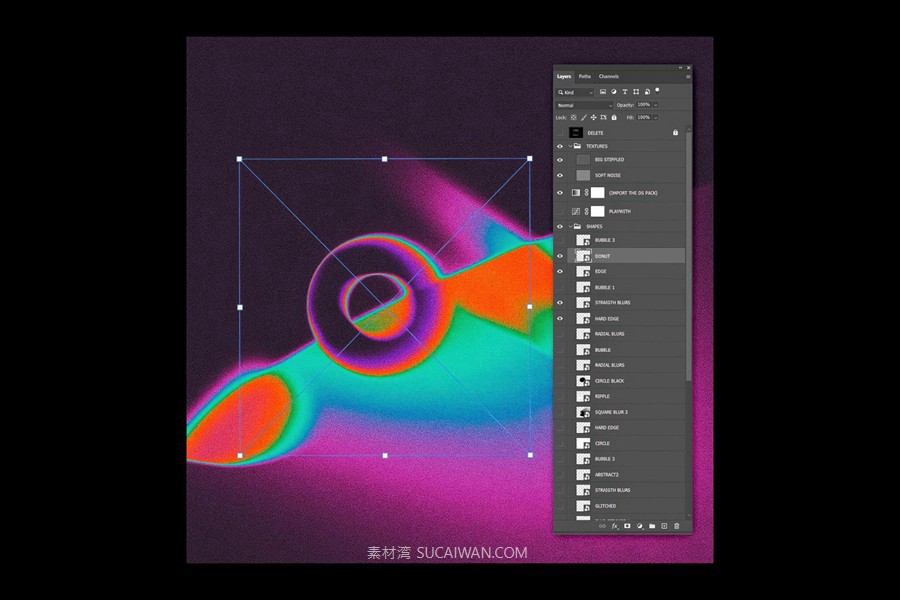Switch to the Channels tab
This screenshot has width=900, height=600.
coord(609,76)
